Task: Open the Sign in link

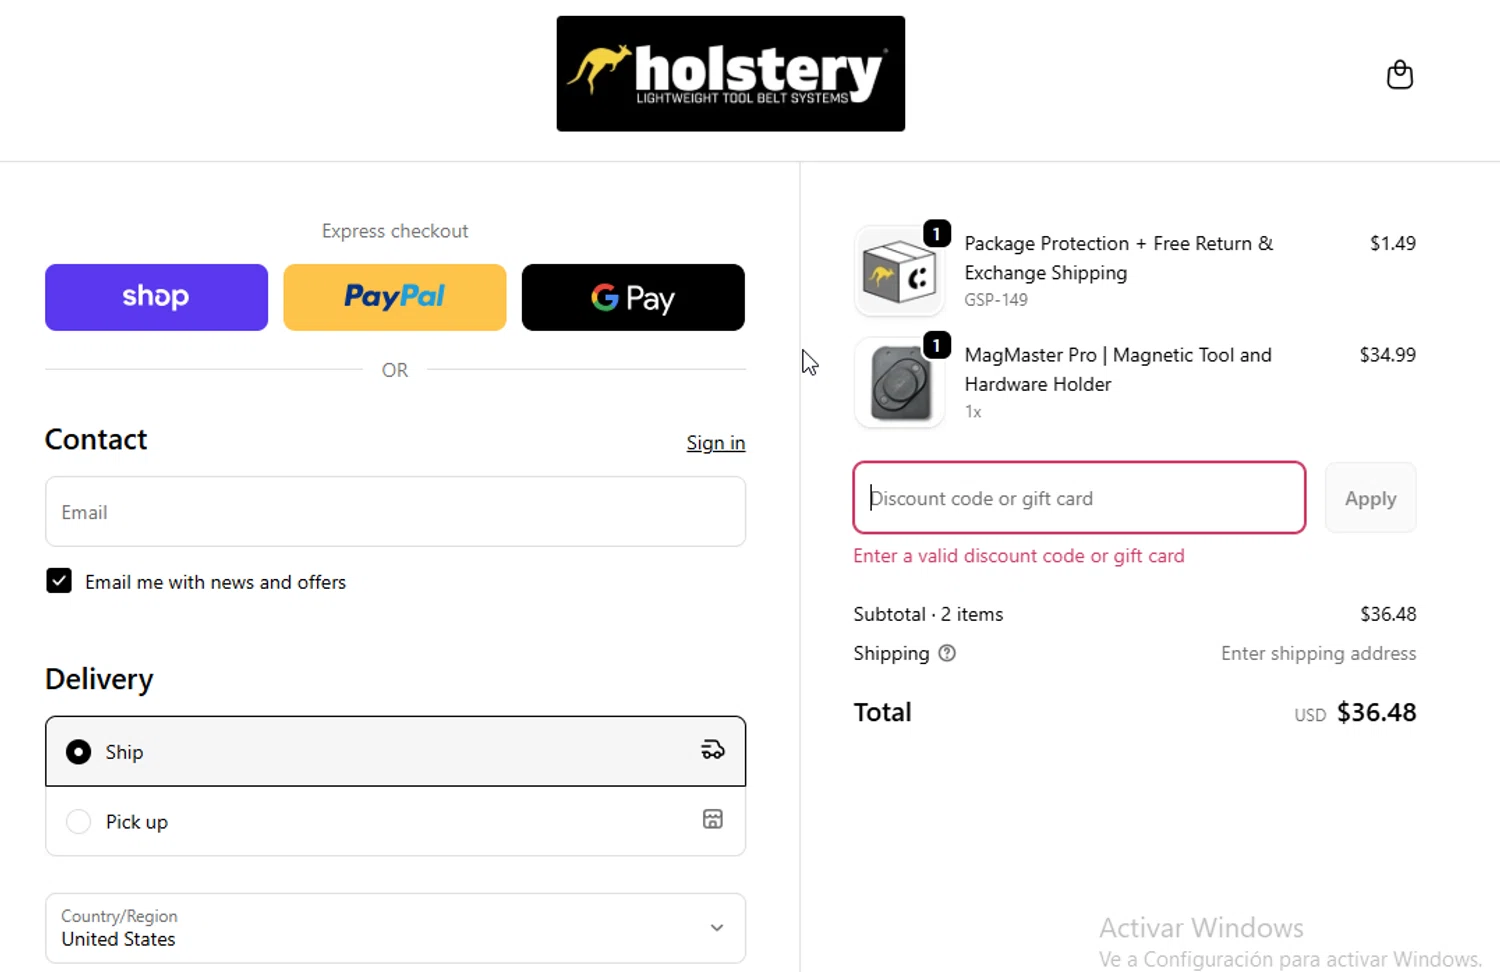Action: 716,443
